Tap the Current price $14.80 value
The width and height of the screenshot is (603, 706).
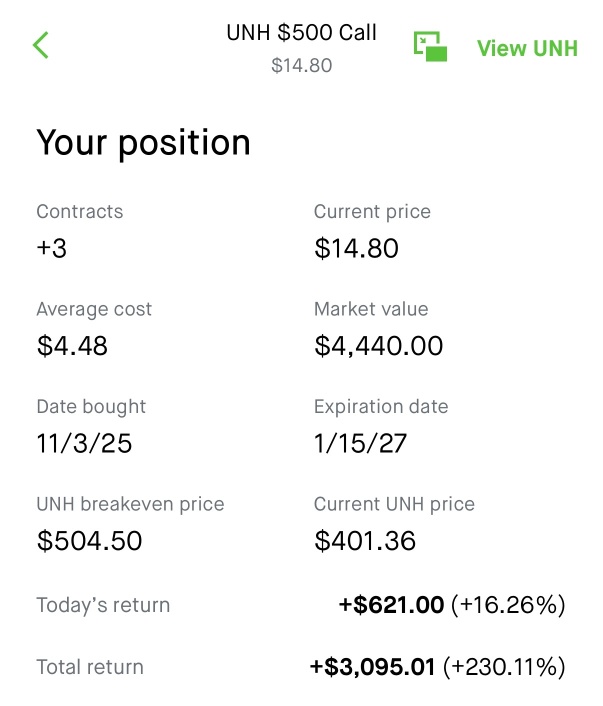coord(356,249)
